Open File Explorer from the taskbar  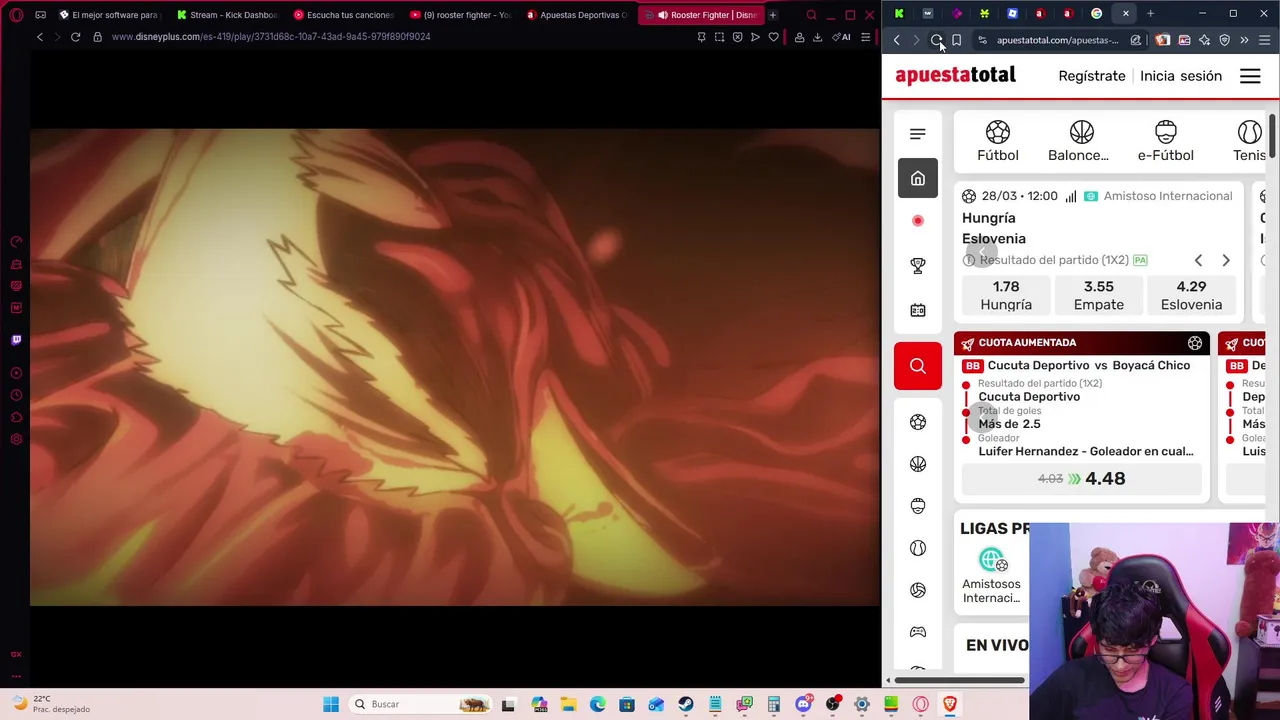click(568, 704)
